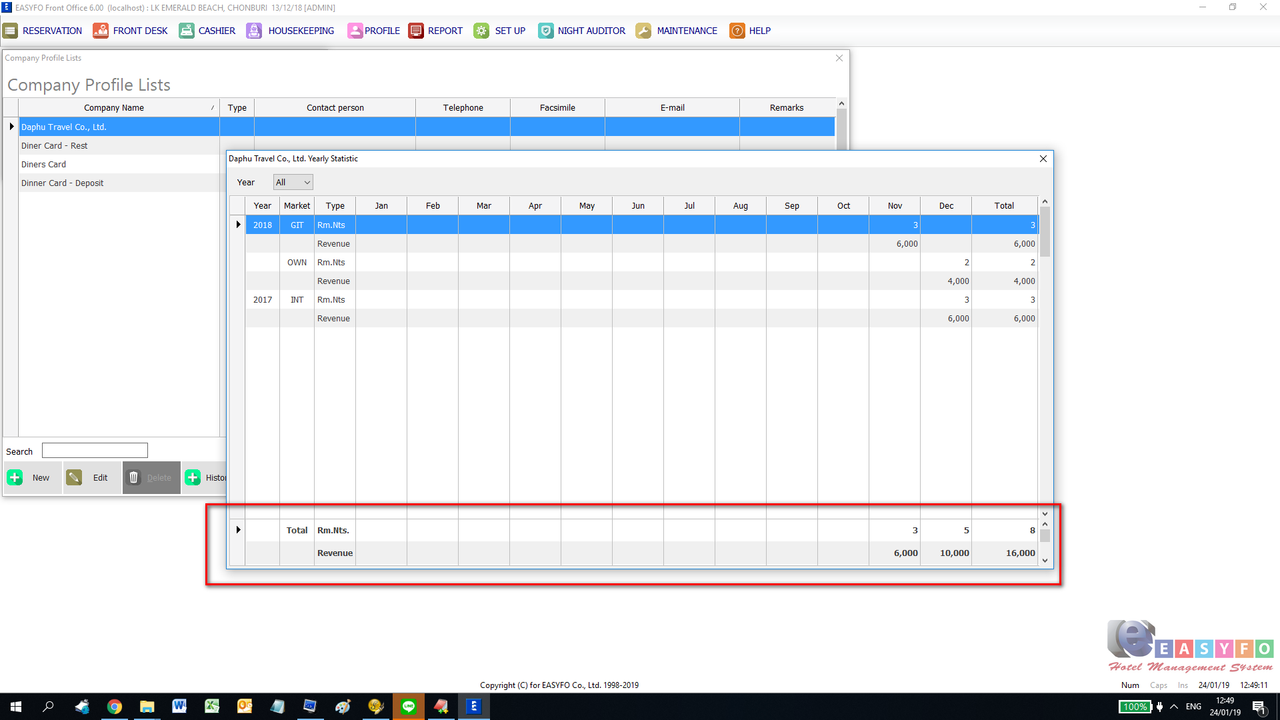This screenshot has height=720, width=1280.
Task: Open the PROFILE menu
Action: point(374,31)
